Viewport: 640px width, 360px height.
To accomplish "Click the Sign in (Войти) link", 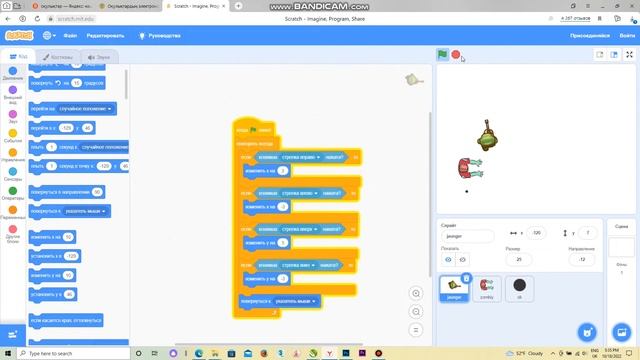I will click(627, 36).
